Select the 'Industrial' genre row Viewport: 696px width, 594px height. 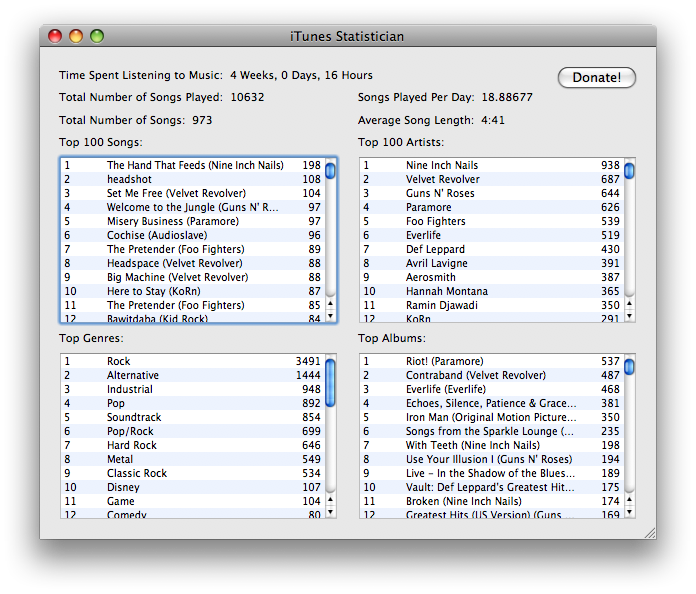point(193,389)
